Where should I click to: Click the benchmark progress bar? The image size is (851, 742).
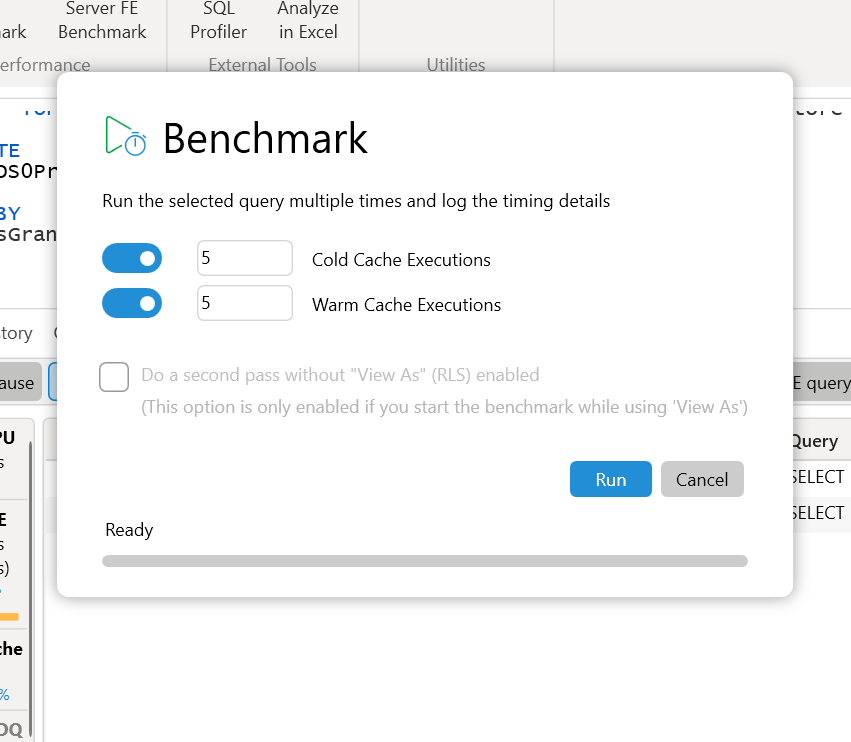424,562
